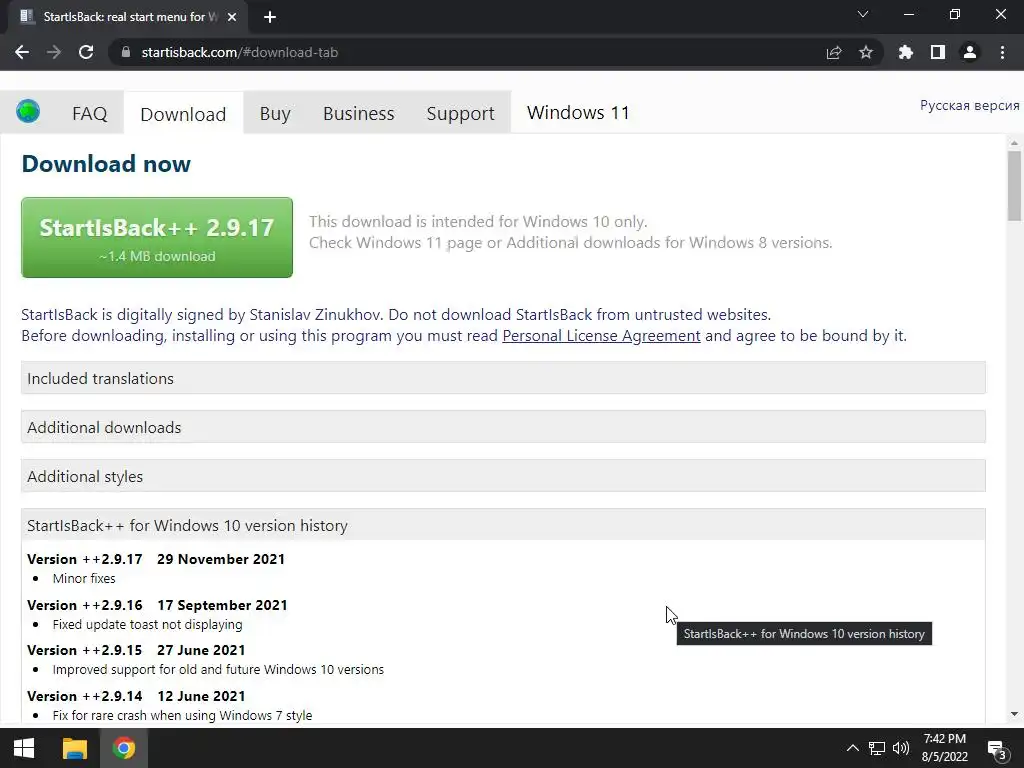Open tab search chevron in title bar
1024x768 pixels.
click(863, 14)
